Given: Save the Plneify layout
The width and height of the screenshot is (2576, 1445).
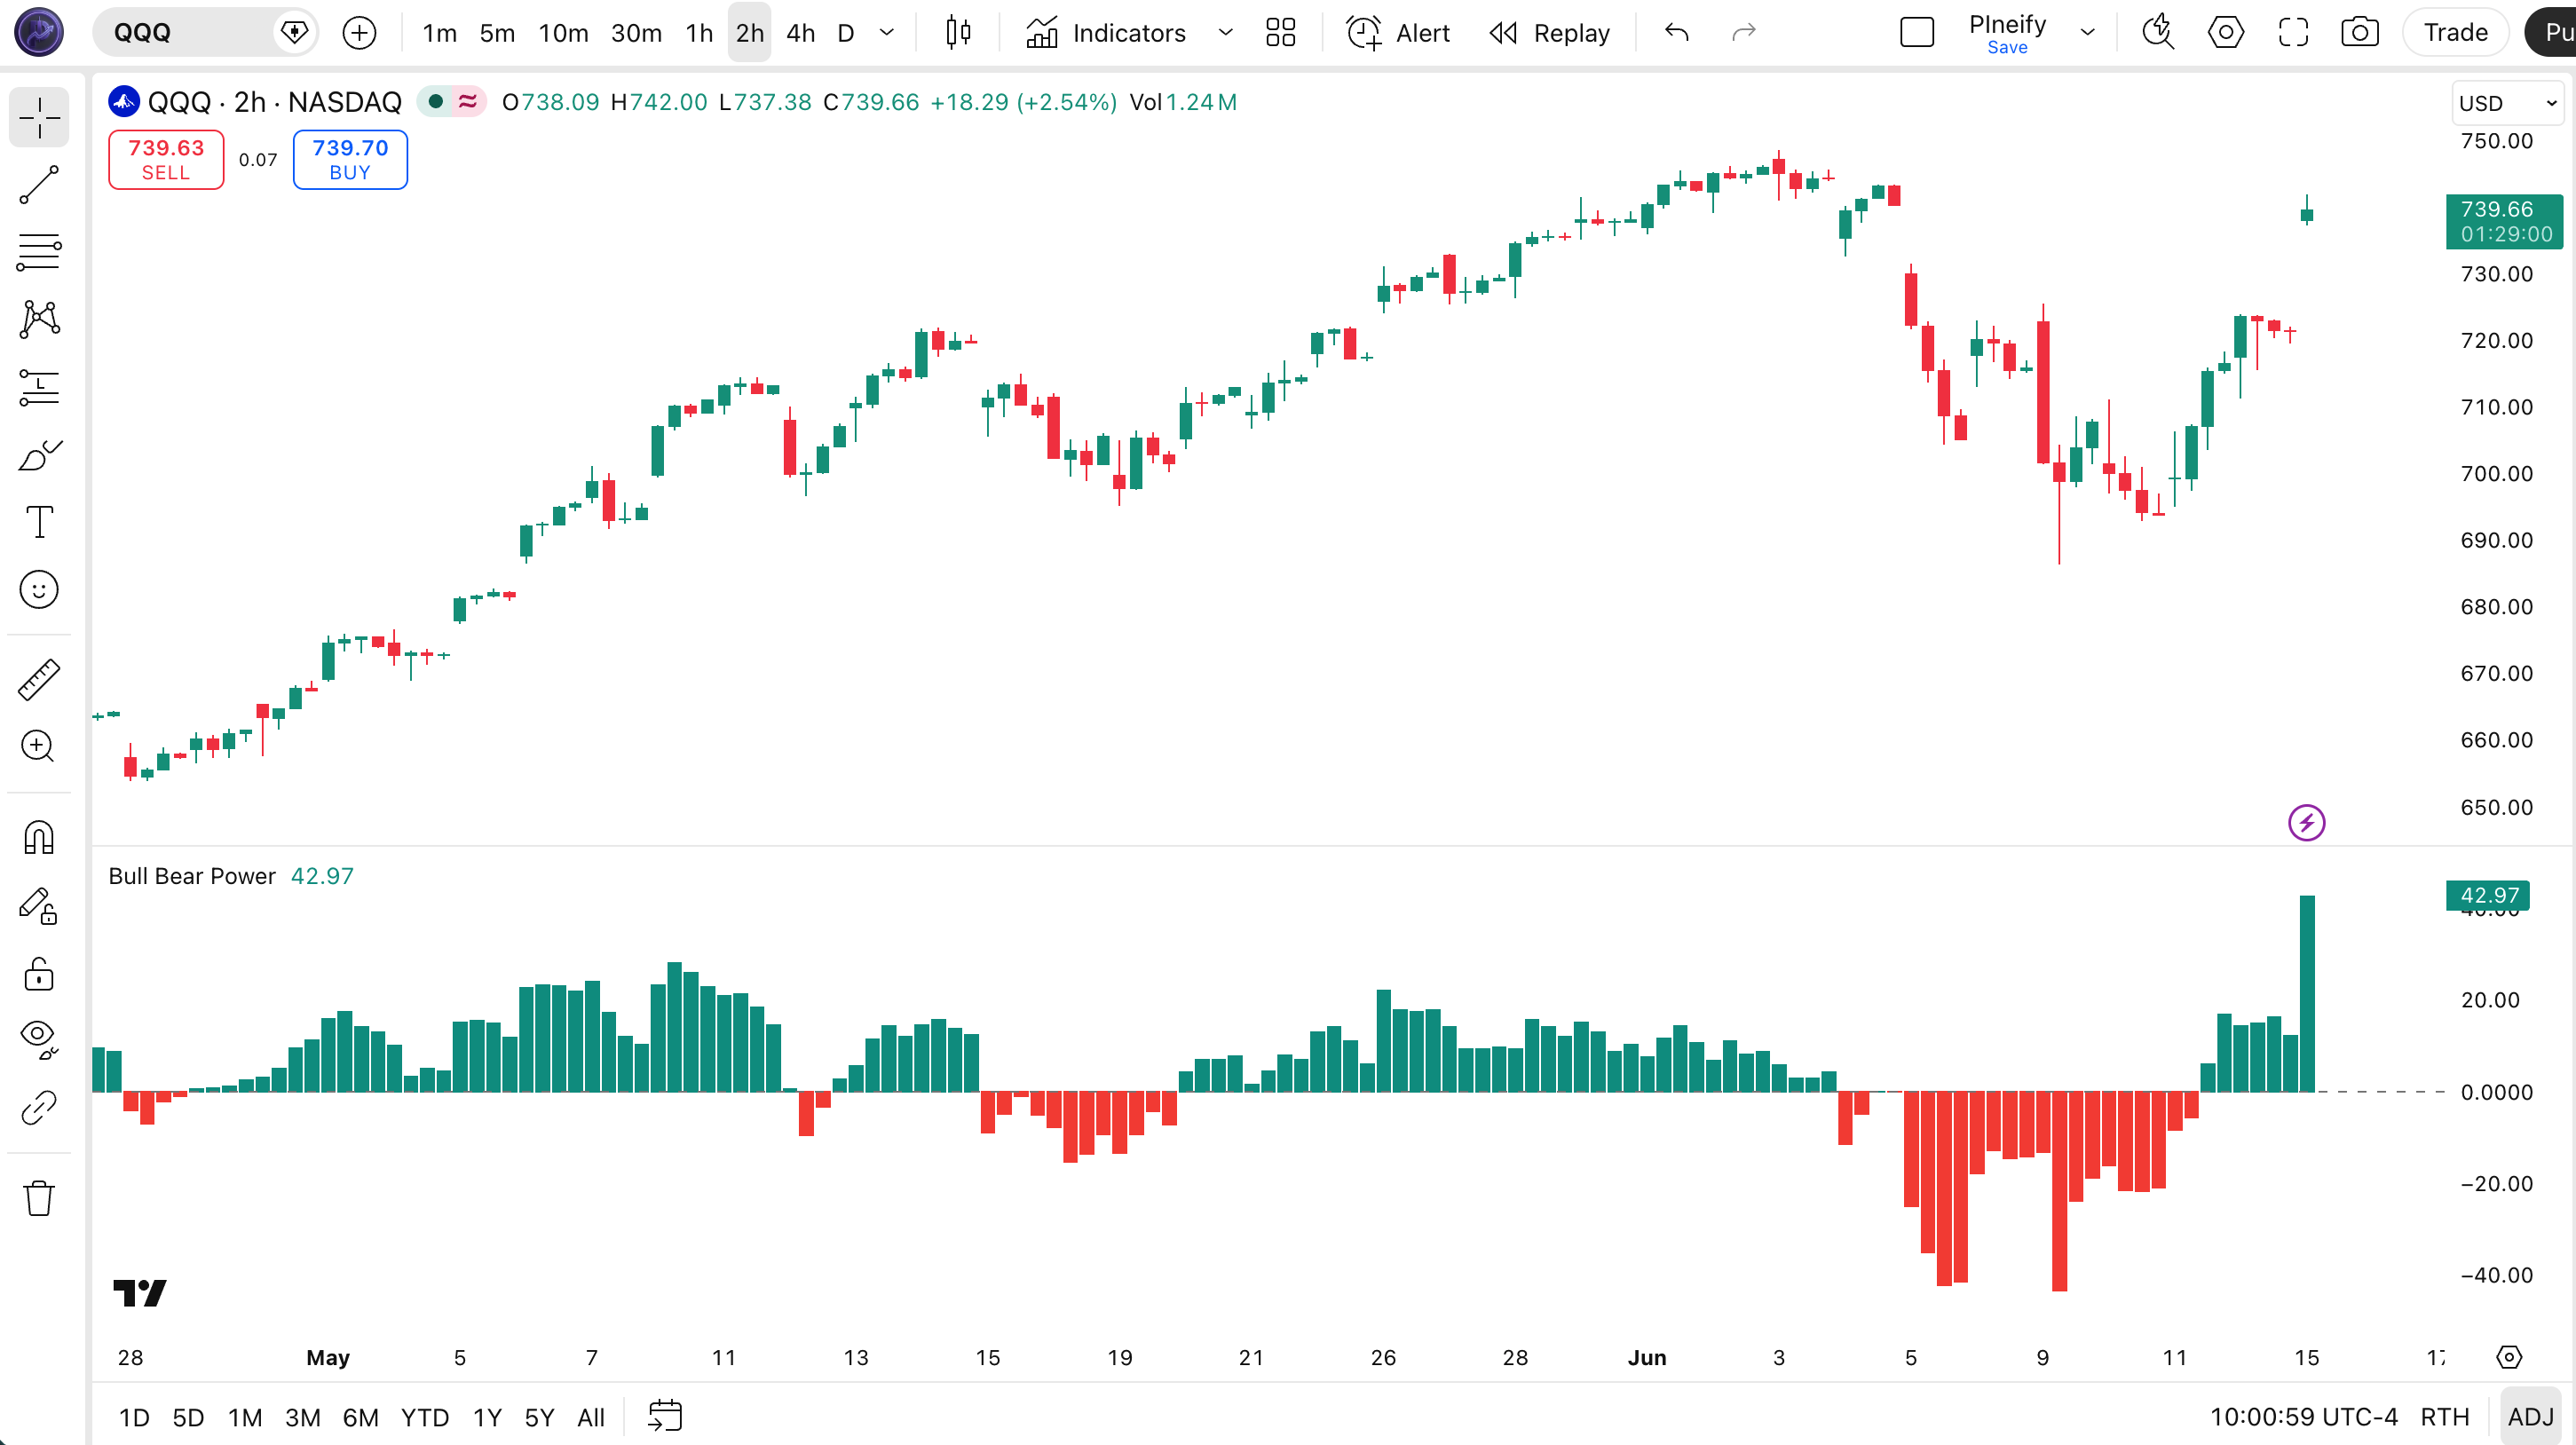Looking at the screenshot, I should pos(2007,48).
